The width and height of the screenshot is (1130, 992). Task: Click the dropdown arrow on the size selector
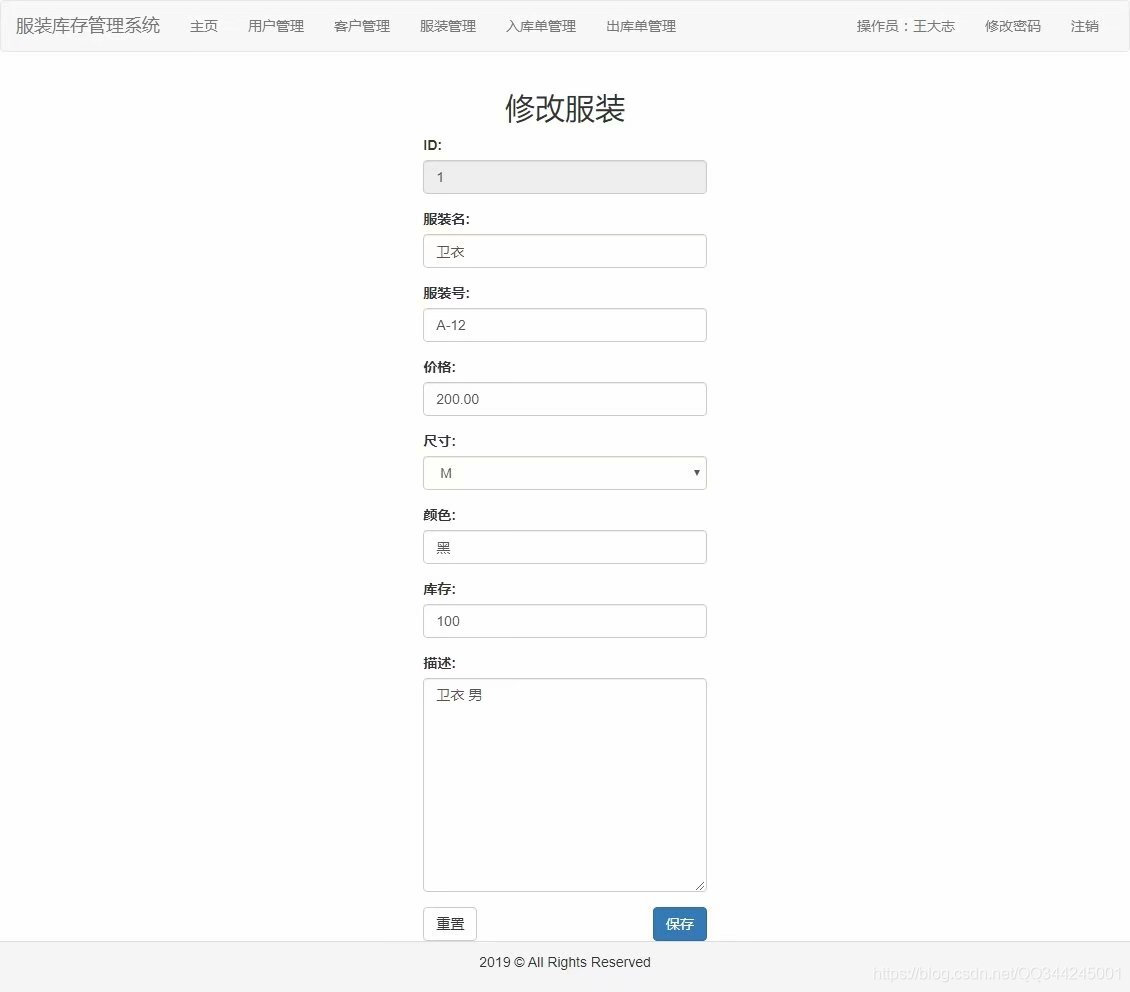[x=696, y=473]
